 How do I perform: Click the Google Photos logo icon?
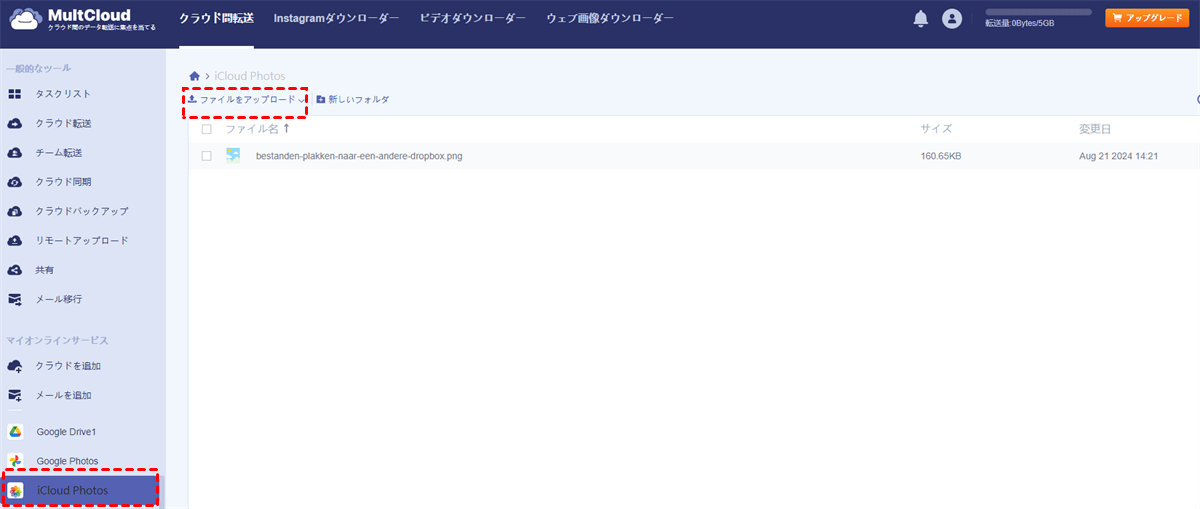(15, 461)
